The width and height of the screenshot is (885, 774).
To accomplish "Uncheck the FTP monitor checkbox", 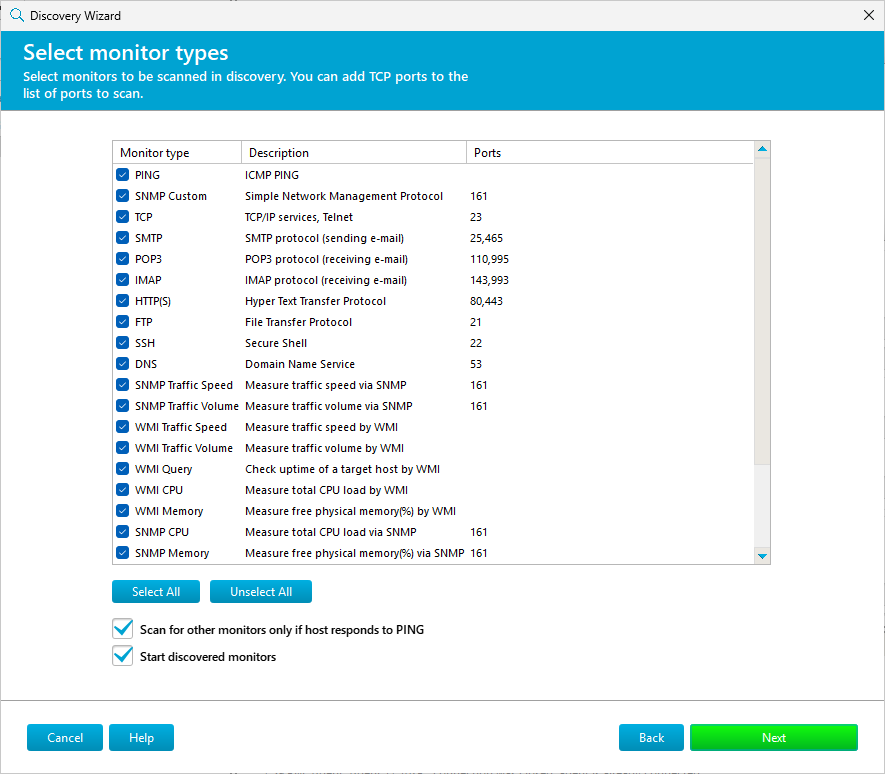I will (122, 322).
